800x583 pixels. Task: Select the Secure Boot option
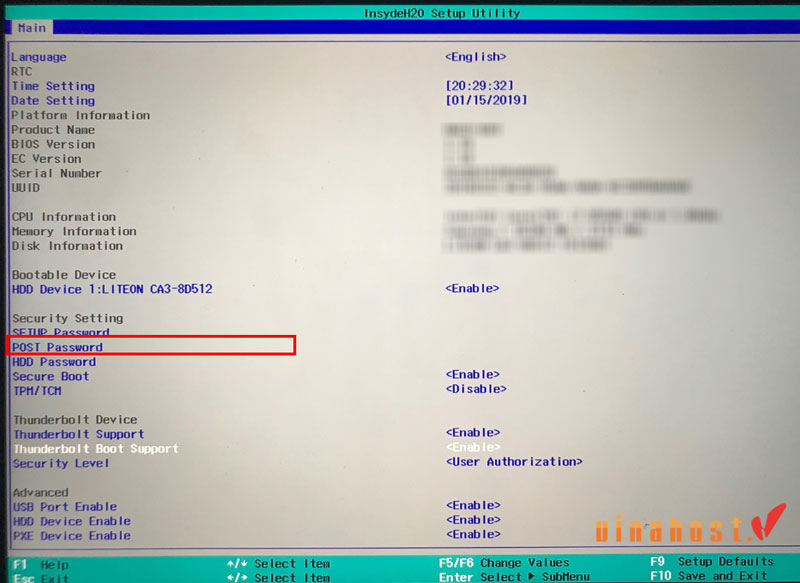51,376
